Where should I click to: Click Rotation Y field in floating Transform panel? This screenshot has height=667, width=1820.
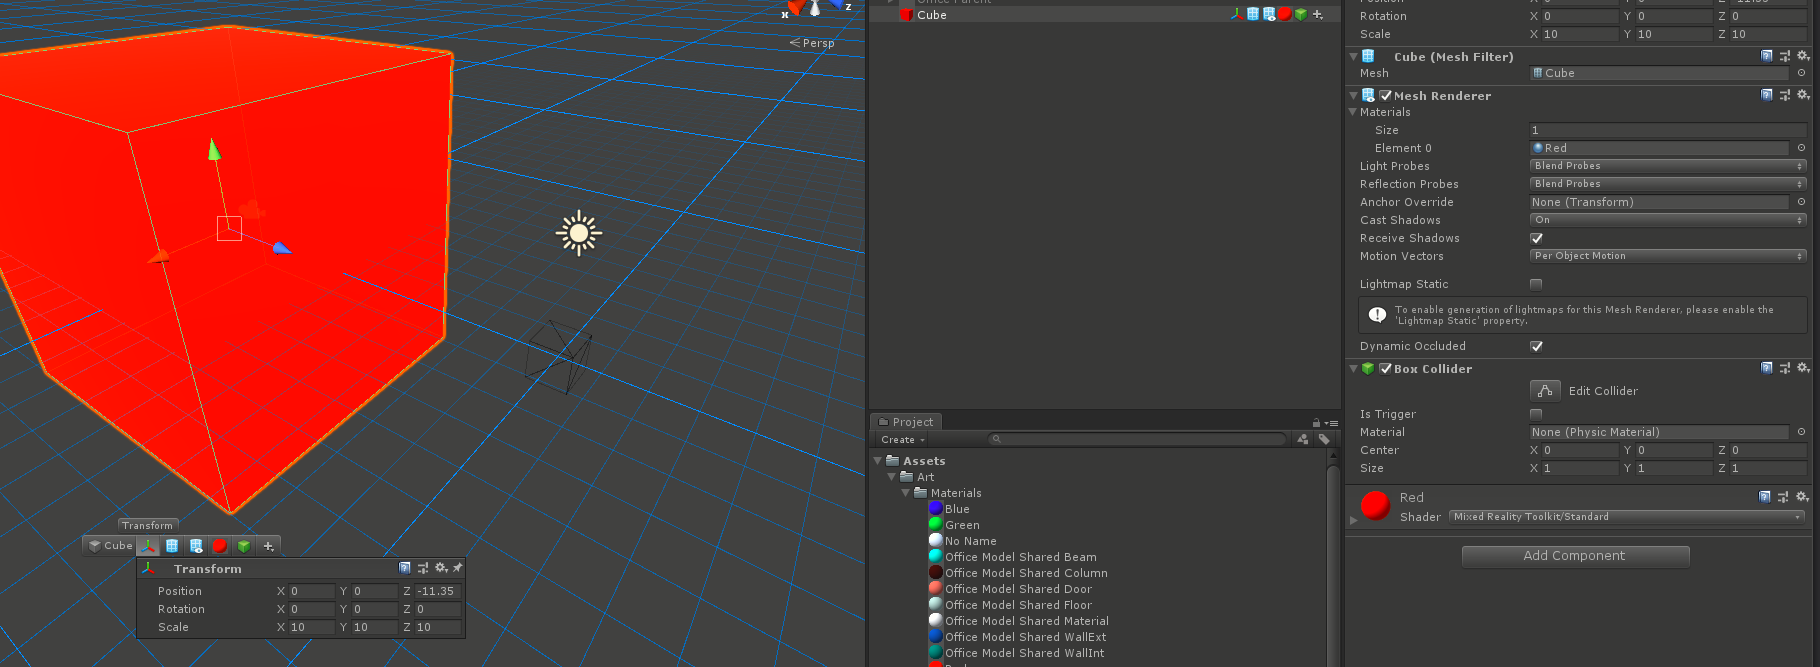(374, 609)
